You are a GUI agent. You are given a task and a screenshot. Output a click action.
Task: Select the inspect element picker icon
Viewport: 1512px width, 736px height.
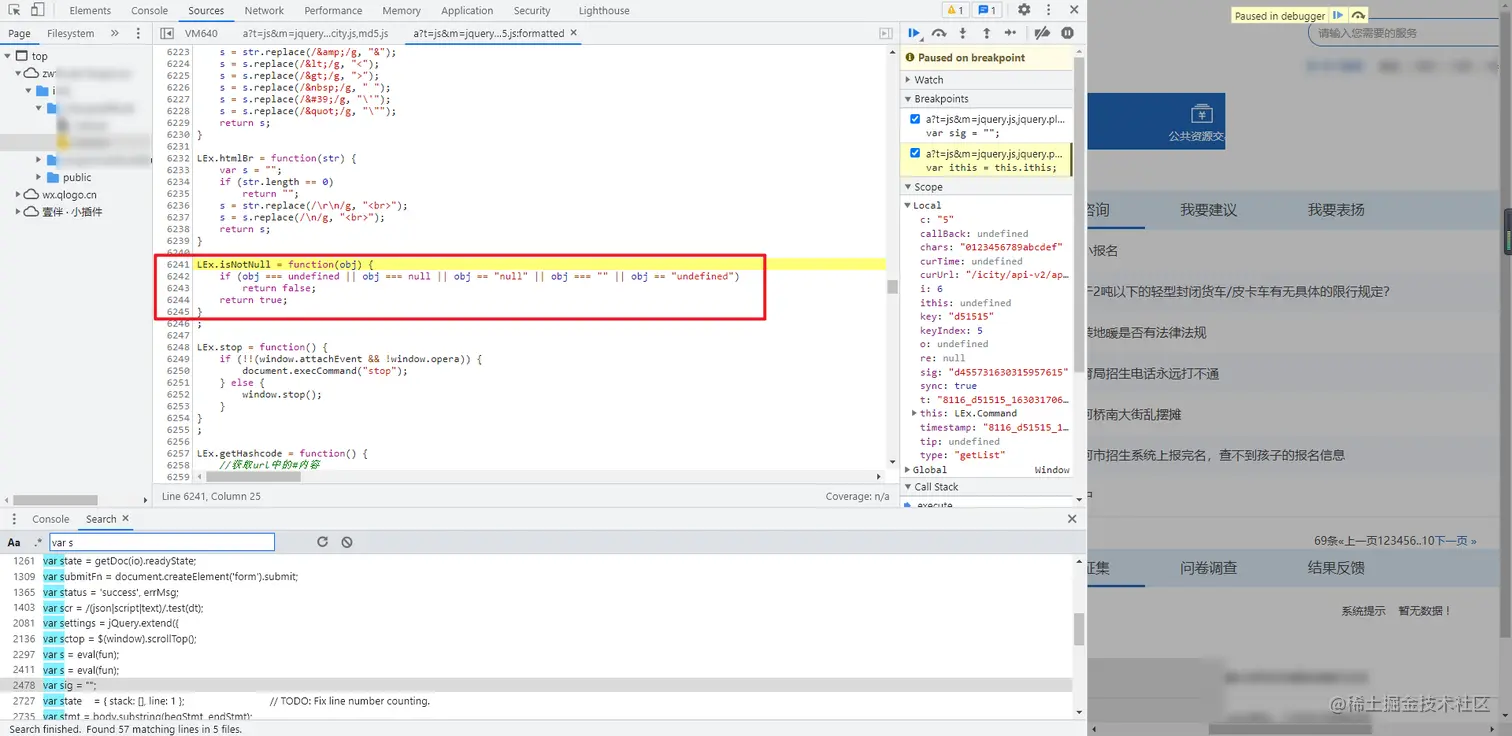pyautogui.click(x=14, y=10)
